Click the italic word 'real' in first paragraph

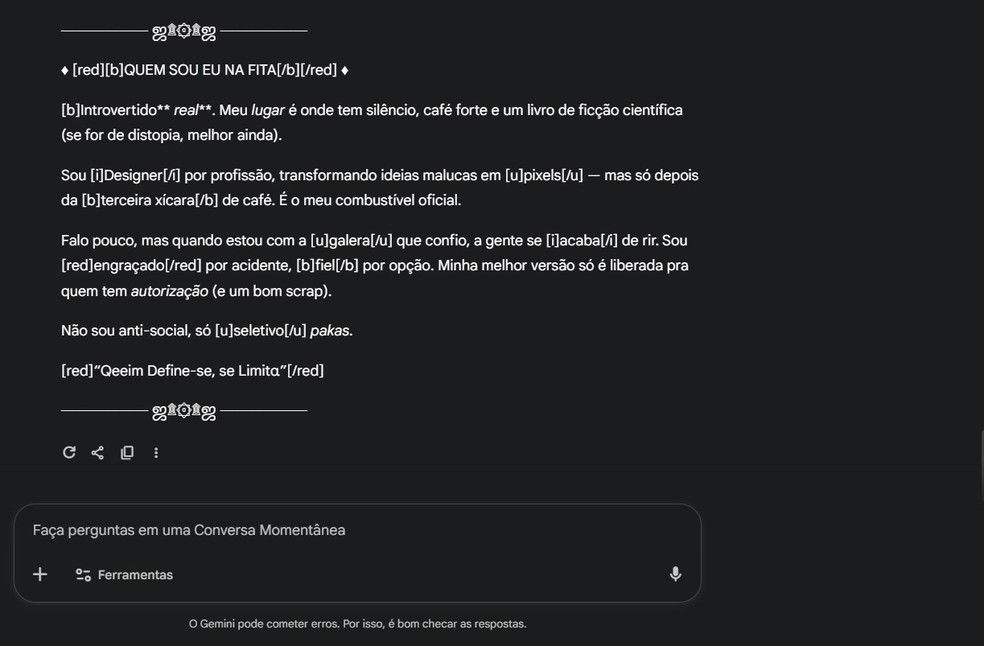click(x=186, y=110)
